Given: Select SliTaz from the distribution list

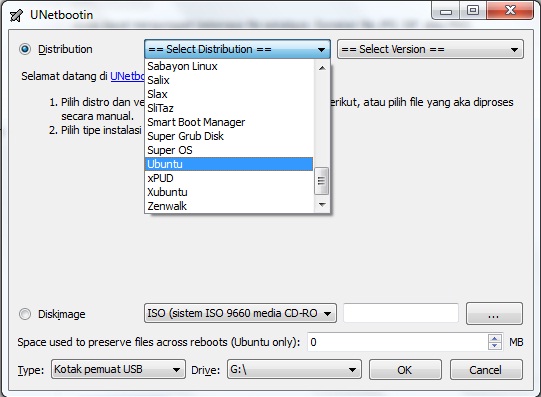Looking at the screenshot, I should click(x=229, y=108).
